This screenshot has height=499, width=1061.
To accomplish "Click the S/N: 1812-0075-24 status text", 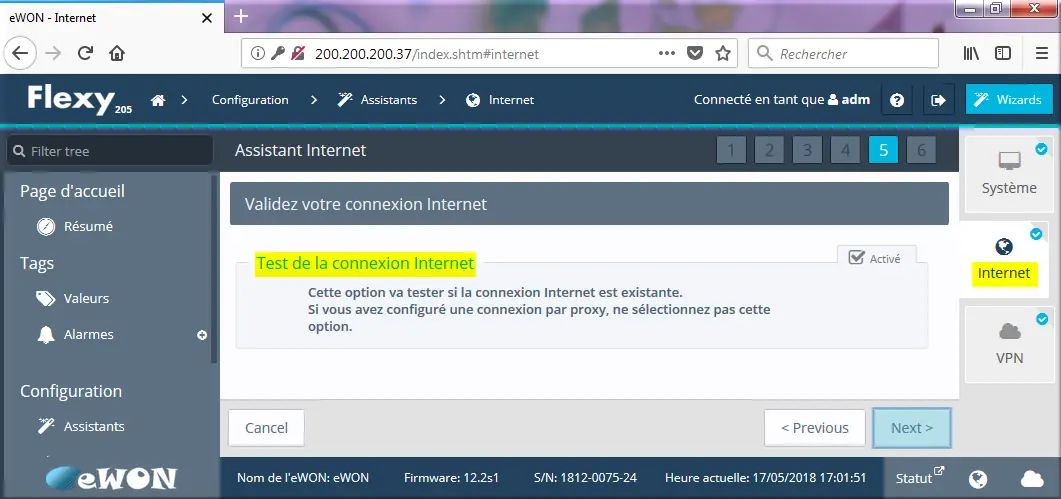I will coord(585,477).
